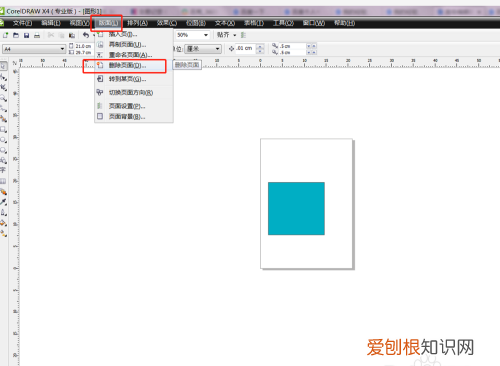This screenshot has height=366, width=500.
Task: Choose 页面背景(B) page background item
Action: pos(134,116)
